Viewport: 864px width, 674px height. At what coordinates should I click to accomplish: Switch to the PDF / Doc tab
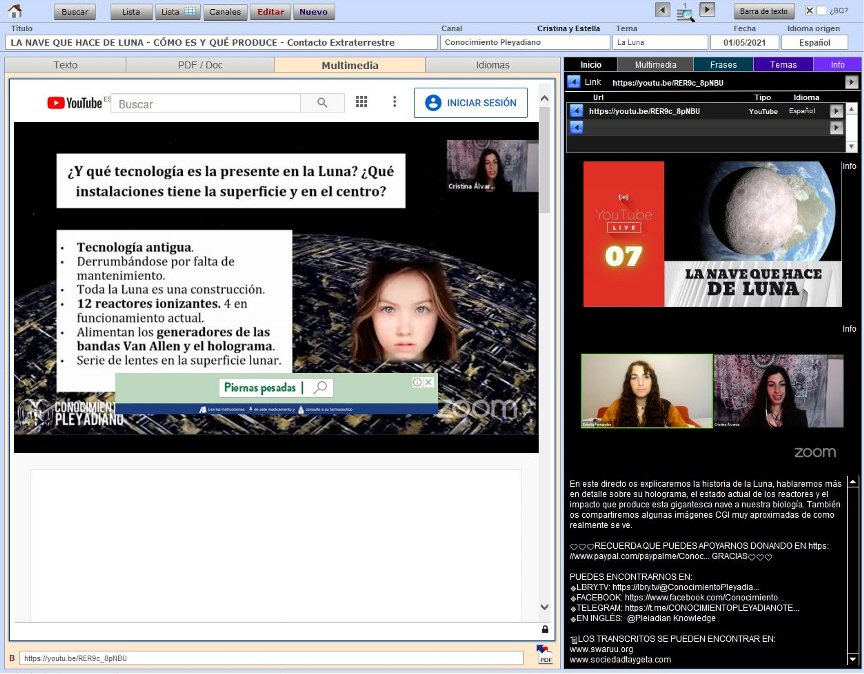pos(200,65)
